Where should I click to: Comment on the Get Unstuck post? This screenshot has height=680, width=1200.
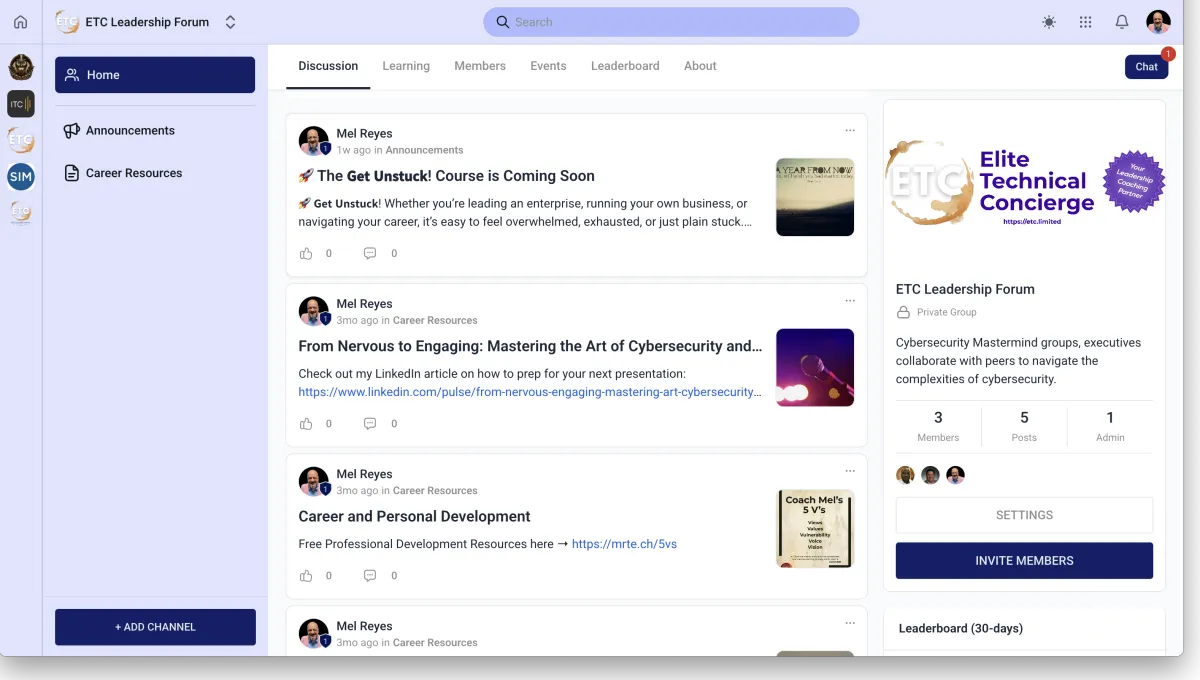[x=370, y=253]
